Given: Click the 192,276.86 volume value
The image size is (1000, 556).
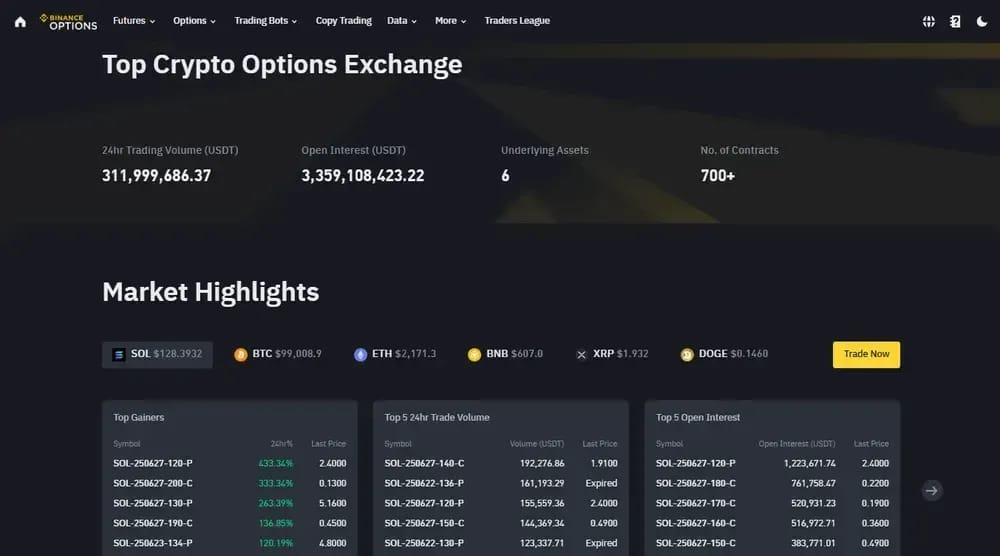Looking at the screenshot, I should click(542, 464).
